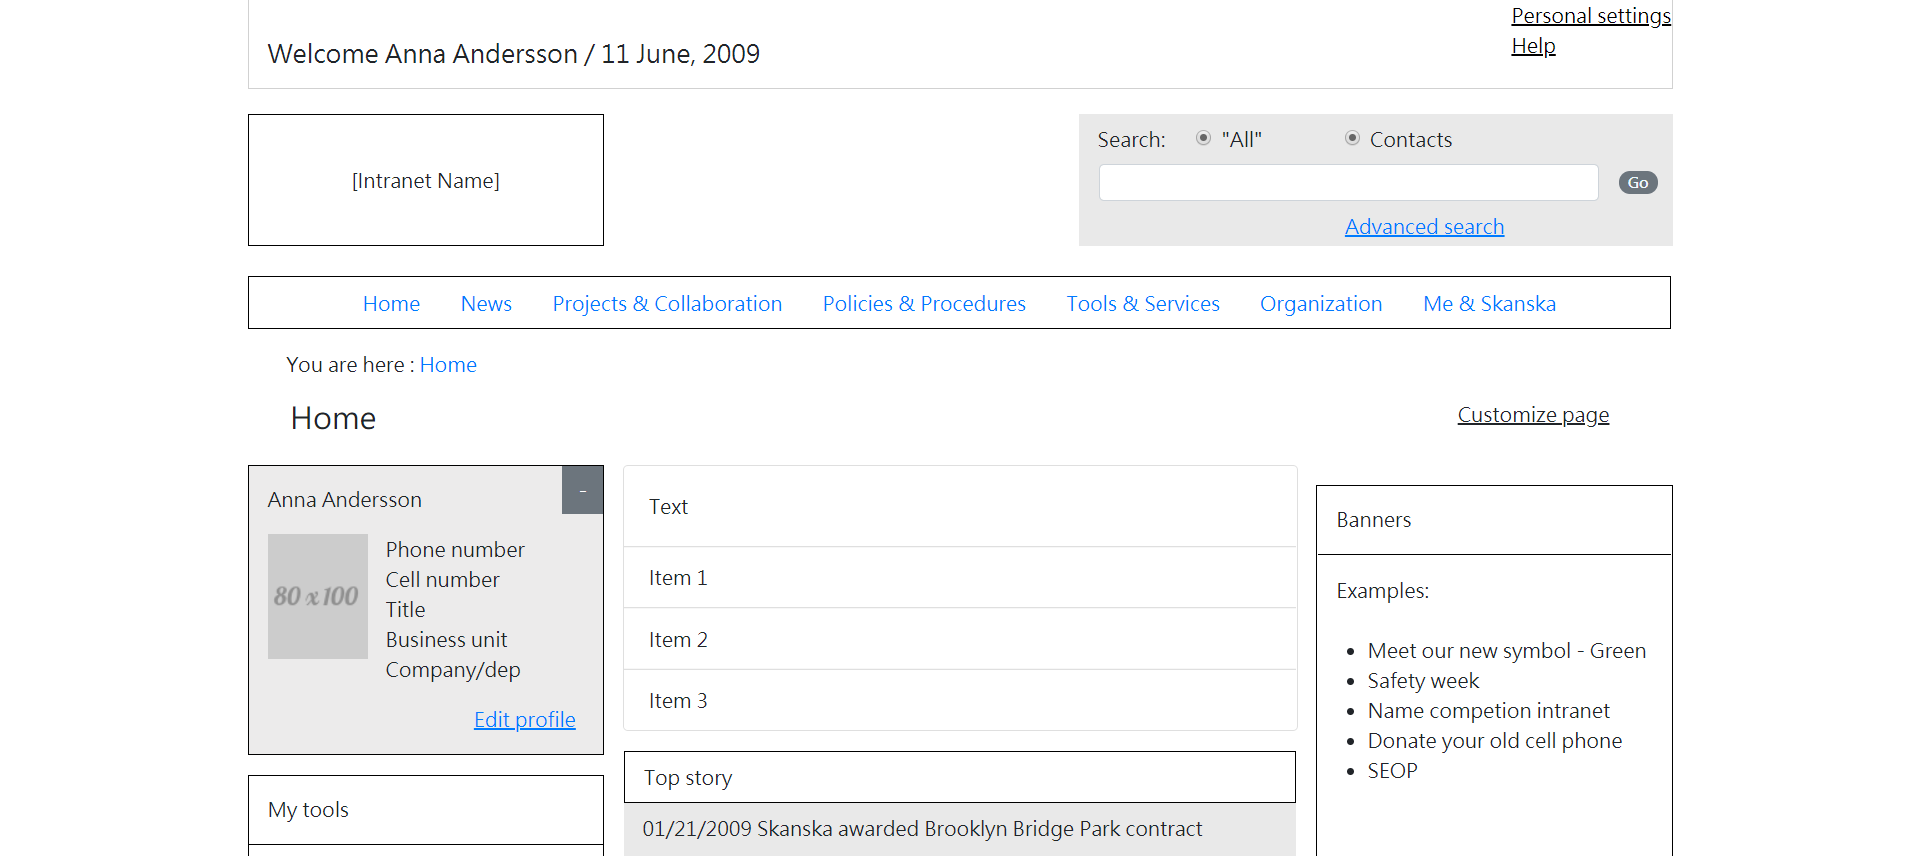Click the My tools panel header
The image size is (1920, 856).
[426, 810]
